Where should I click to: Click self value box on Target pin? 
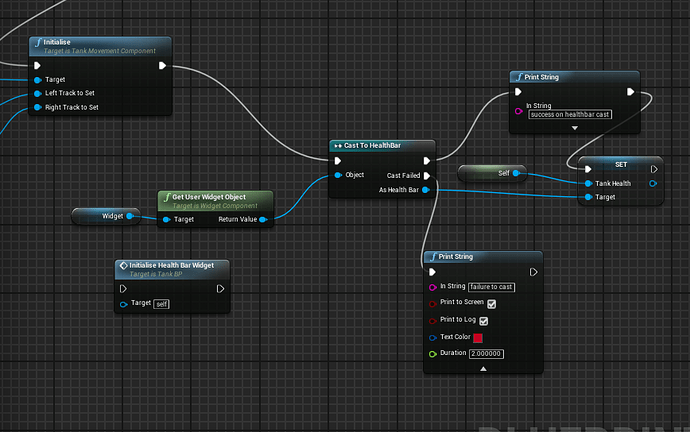point(161,304)
